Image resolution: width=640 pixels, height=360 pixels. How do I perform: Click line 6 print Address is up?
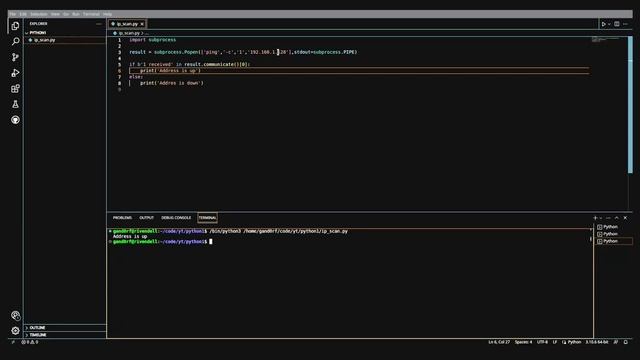click(170, 71)
